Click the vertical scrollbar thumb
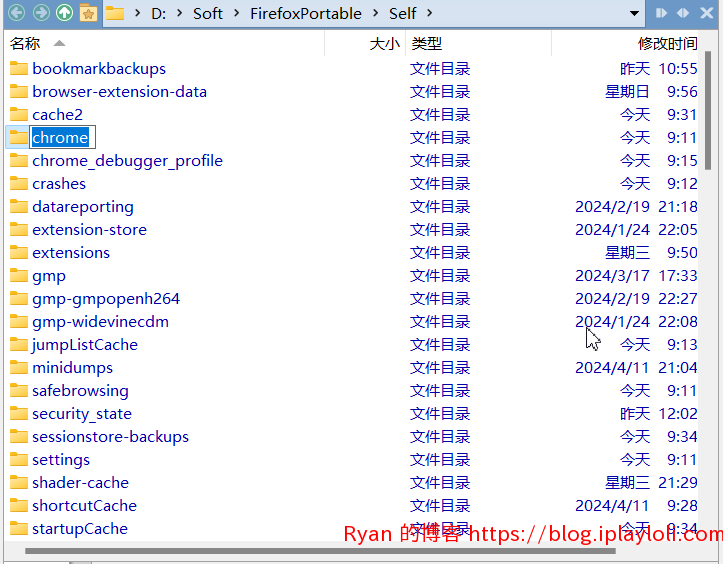 708,111
